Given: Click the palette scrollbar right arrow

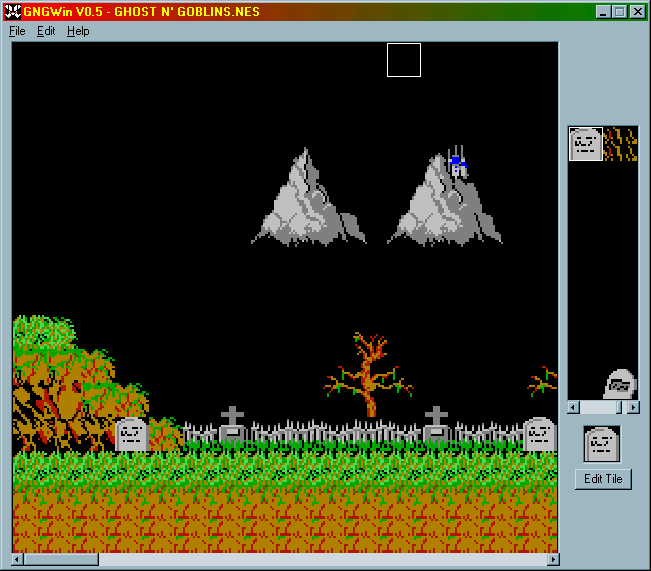Looking at the screenshot, I should click(633, 407).
